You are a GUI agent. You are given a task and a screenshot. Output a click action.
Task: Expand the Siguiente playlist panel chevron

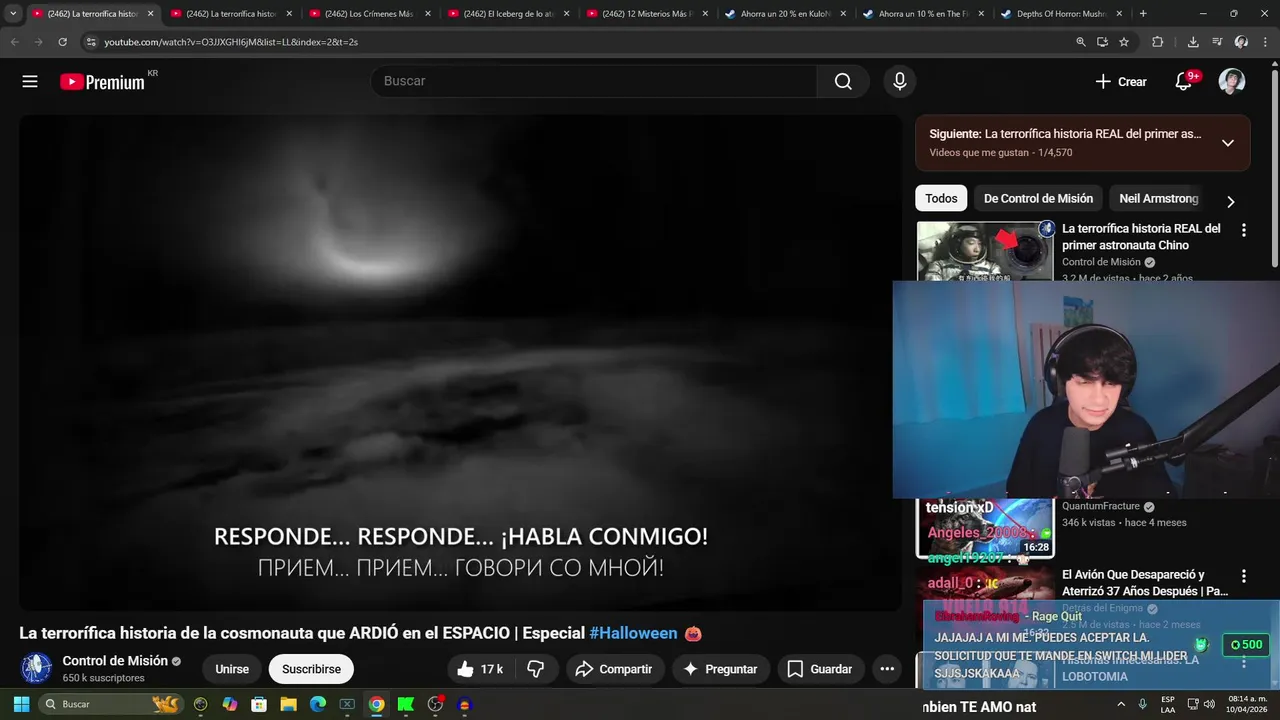click(x=1228, y=143)
